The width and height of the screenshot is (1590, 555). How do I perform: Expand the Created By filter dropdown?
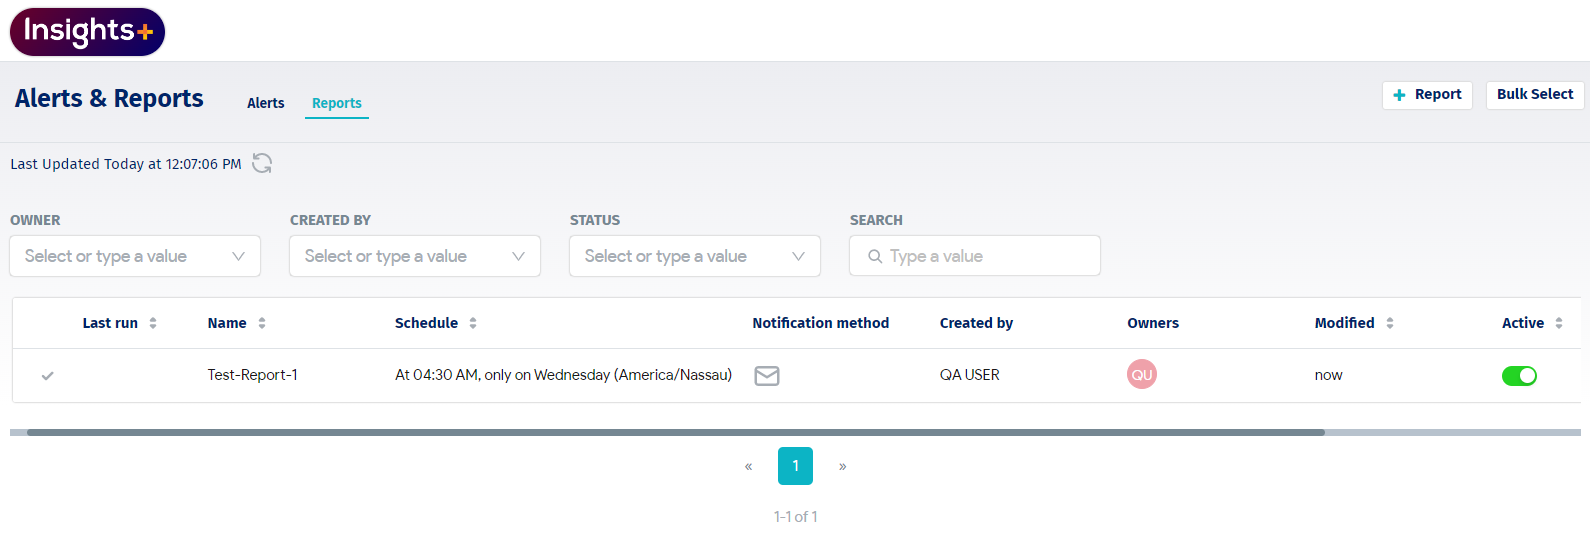click(x=415, y=256)
